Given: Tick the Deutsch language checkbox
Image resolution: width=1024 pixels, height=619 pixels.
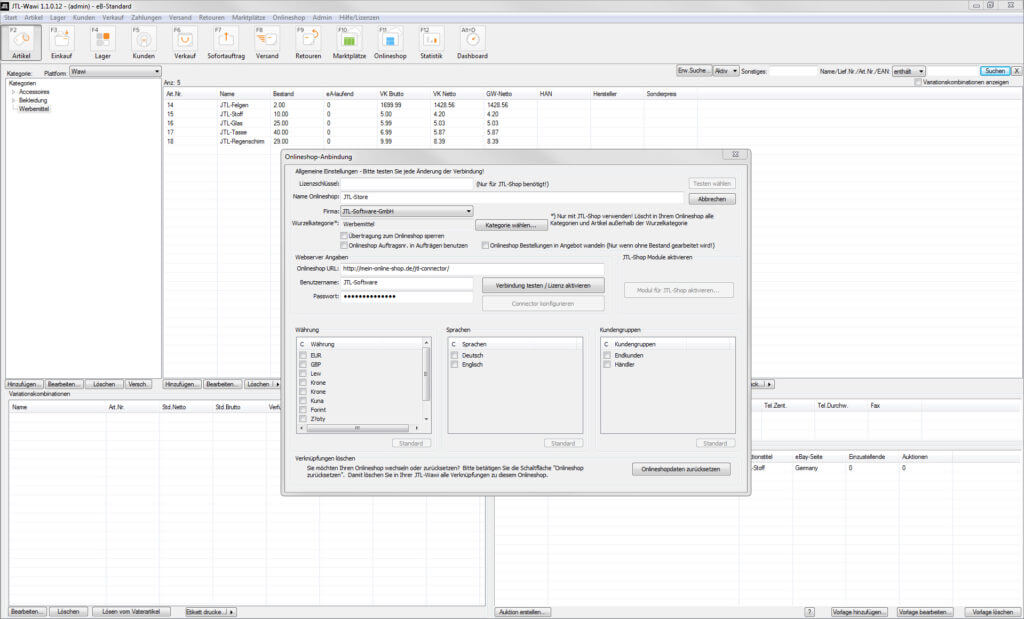Looking at the screenshot, I should pyautogui.click(x=455, y=355).
